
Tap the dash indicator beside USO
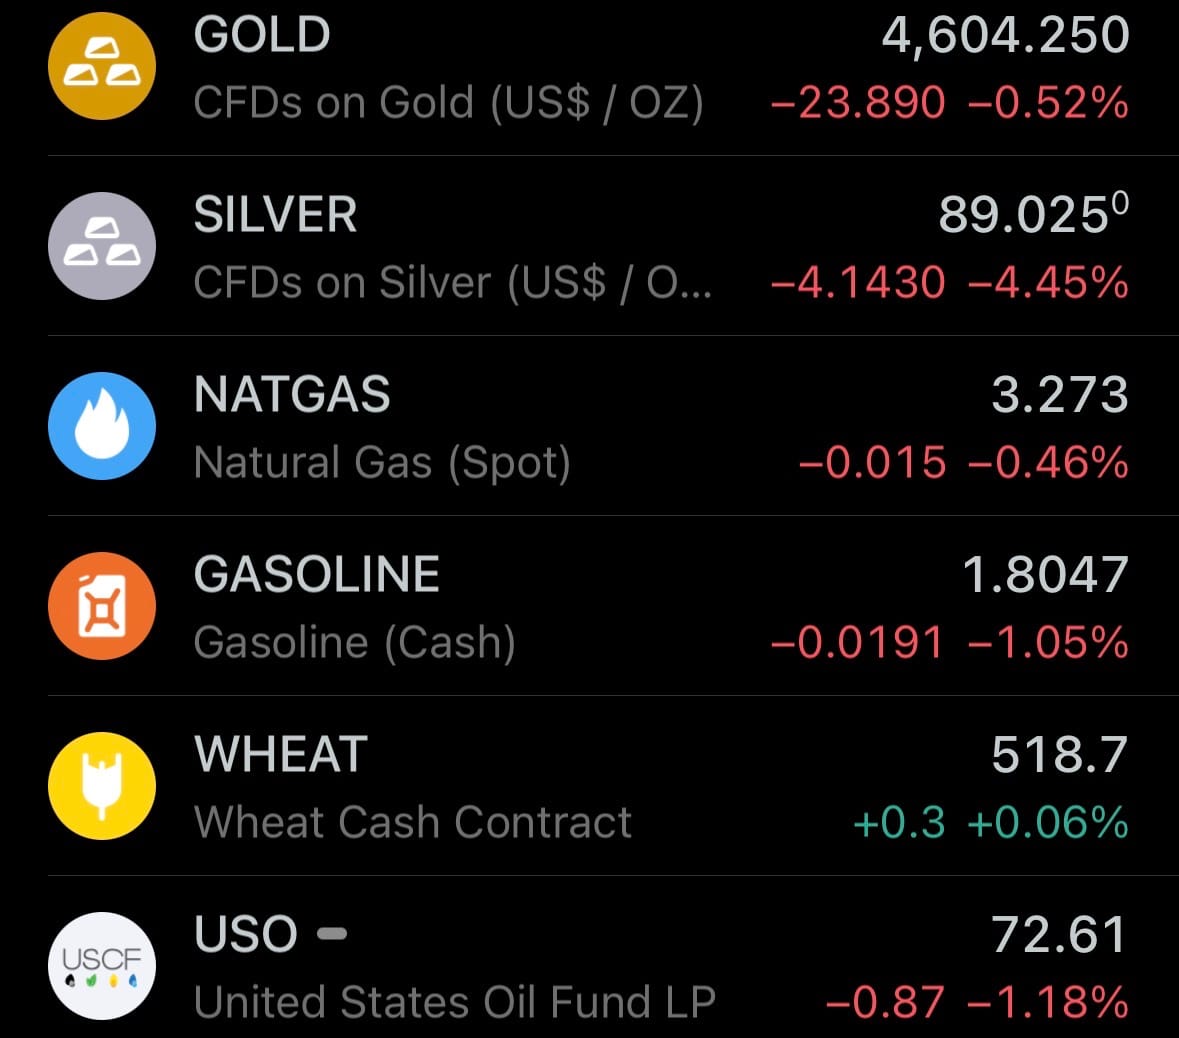[332, 934]
